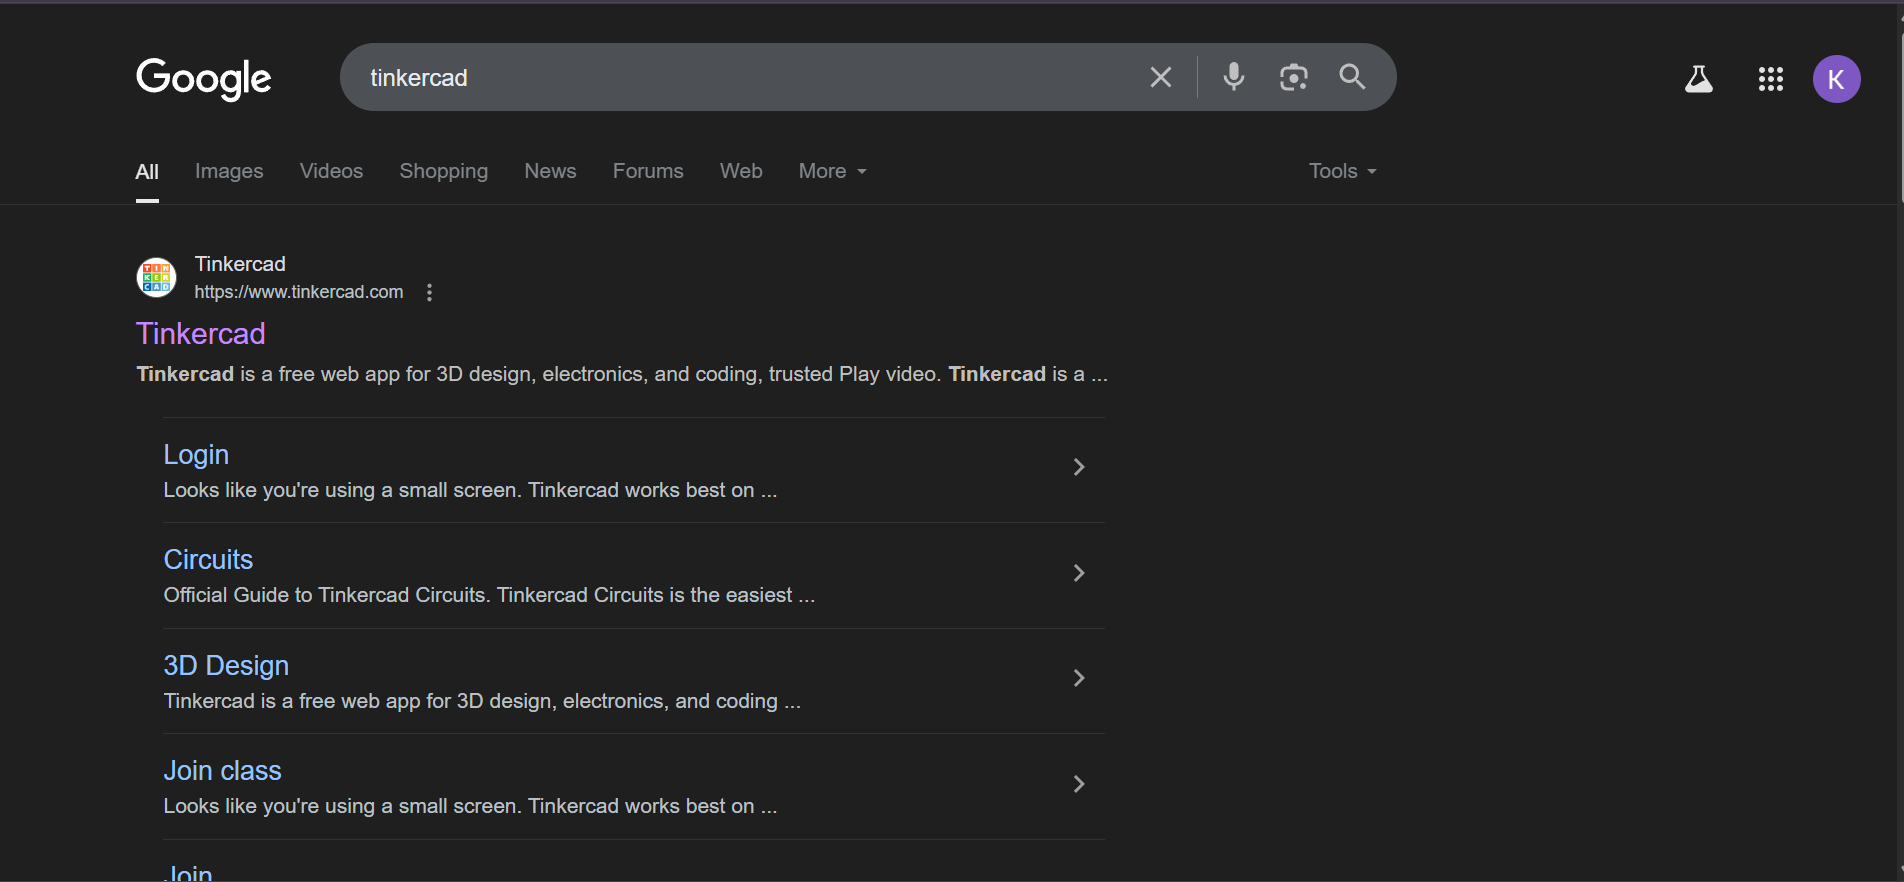Open search by image camera icon
Viewport: 1904px width, 882px height.
click(x=1294, y=77)
